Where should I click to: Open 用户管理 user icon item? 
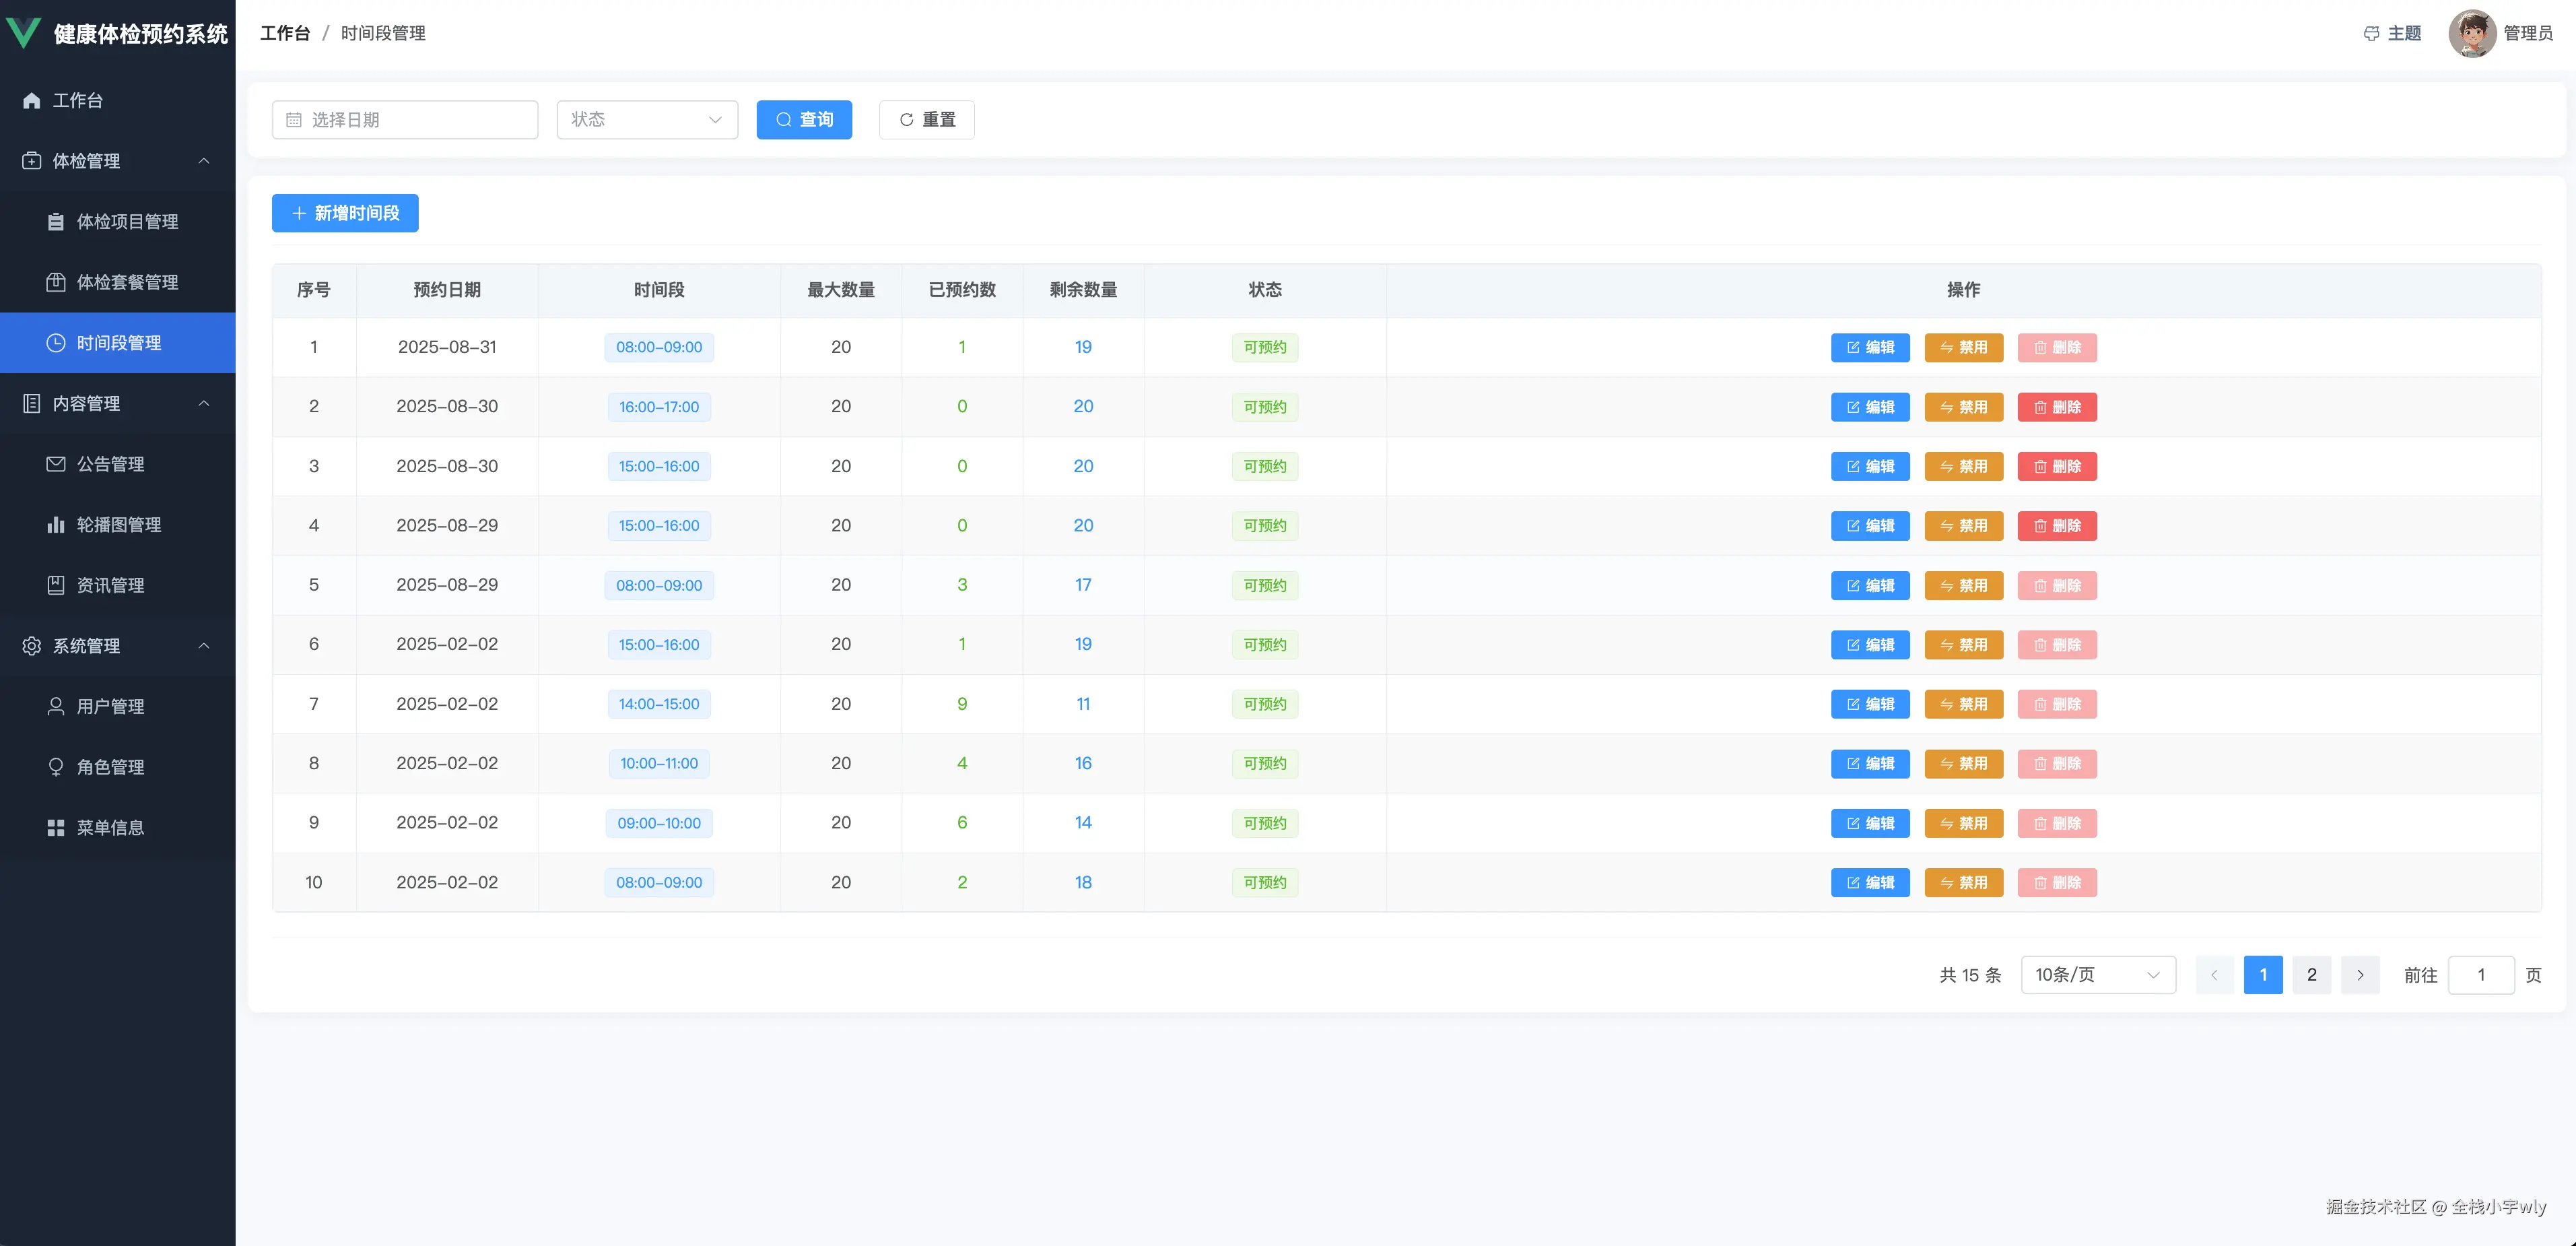click(x=110, y=706)
